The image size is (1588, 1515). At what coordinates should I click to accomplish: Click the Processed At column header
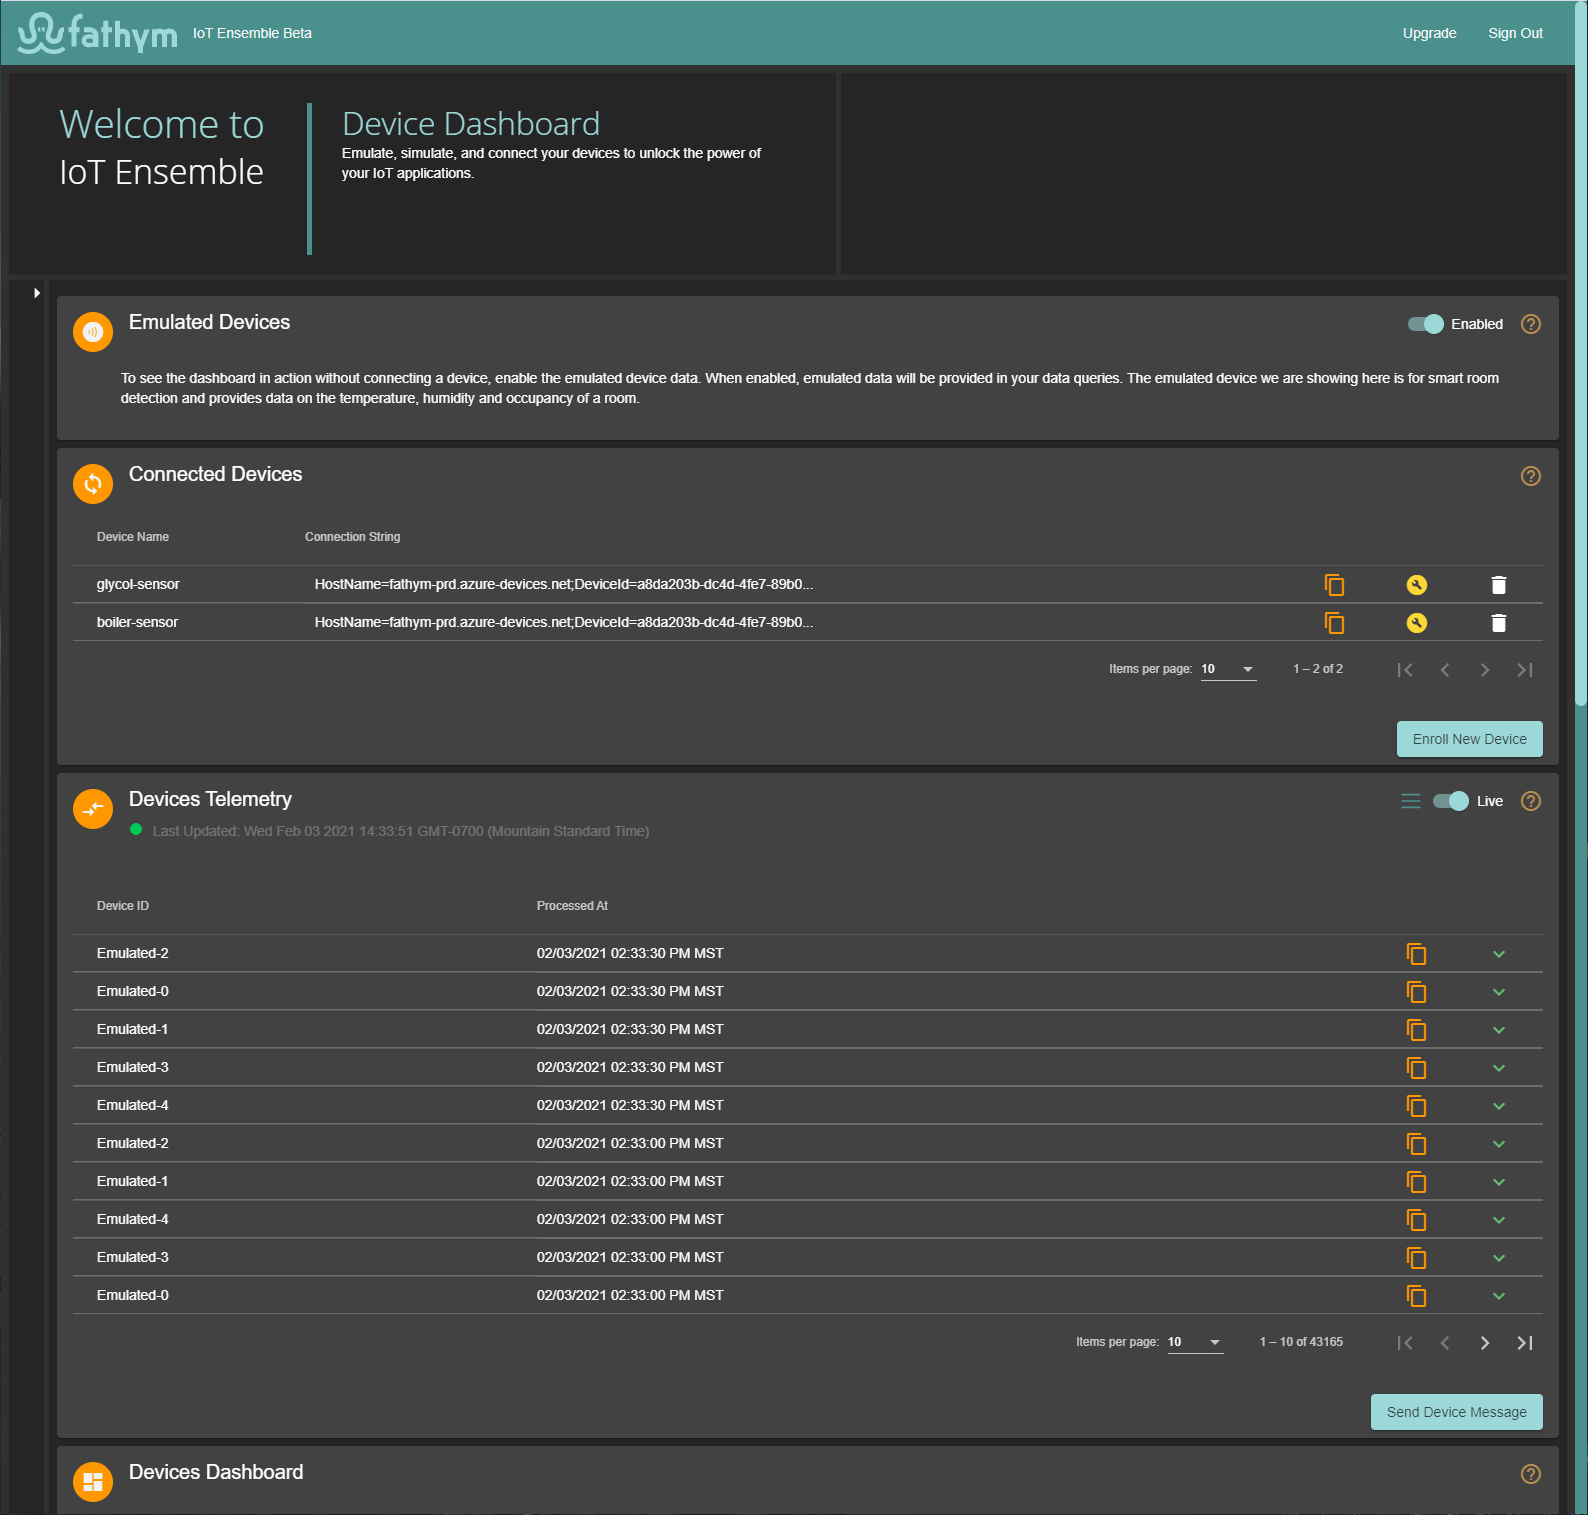[572, 906]
